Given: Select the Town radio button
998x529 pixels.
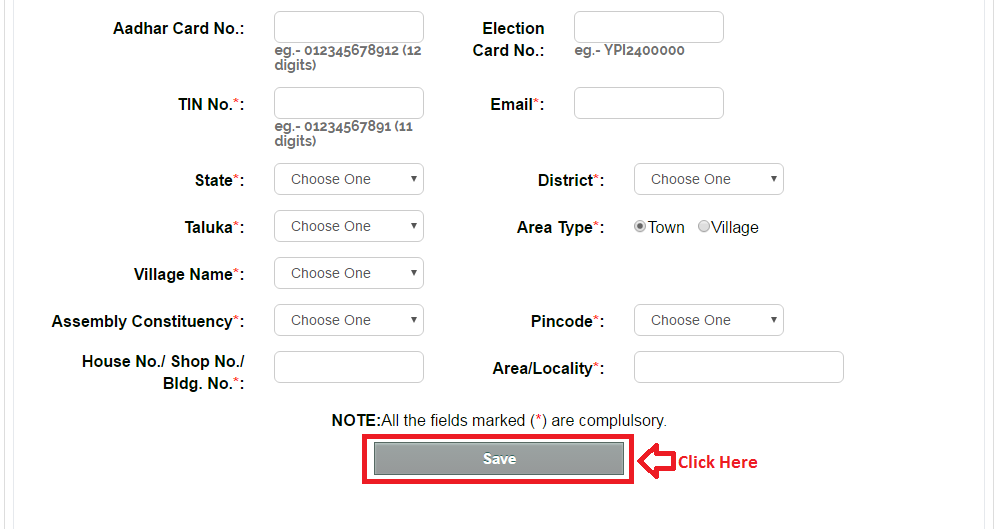Looking at the screenshot, I should pos(640,227).
